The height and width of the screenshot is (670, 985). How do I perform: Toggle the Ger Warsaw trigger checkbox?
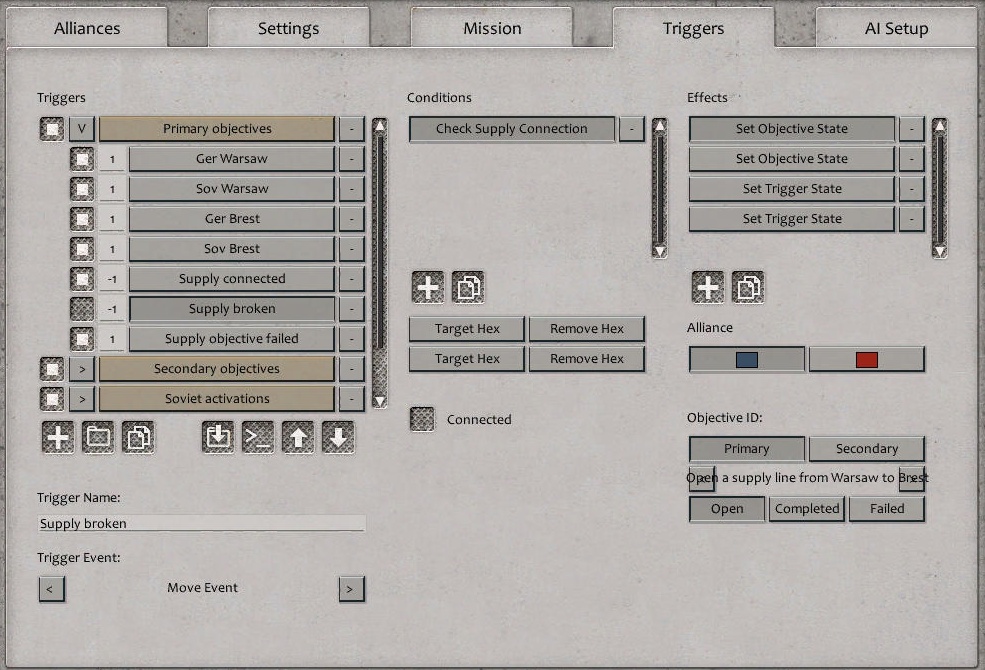[82, 159]
